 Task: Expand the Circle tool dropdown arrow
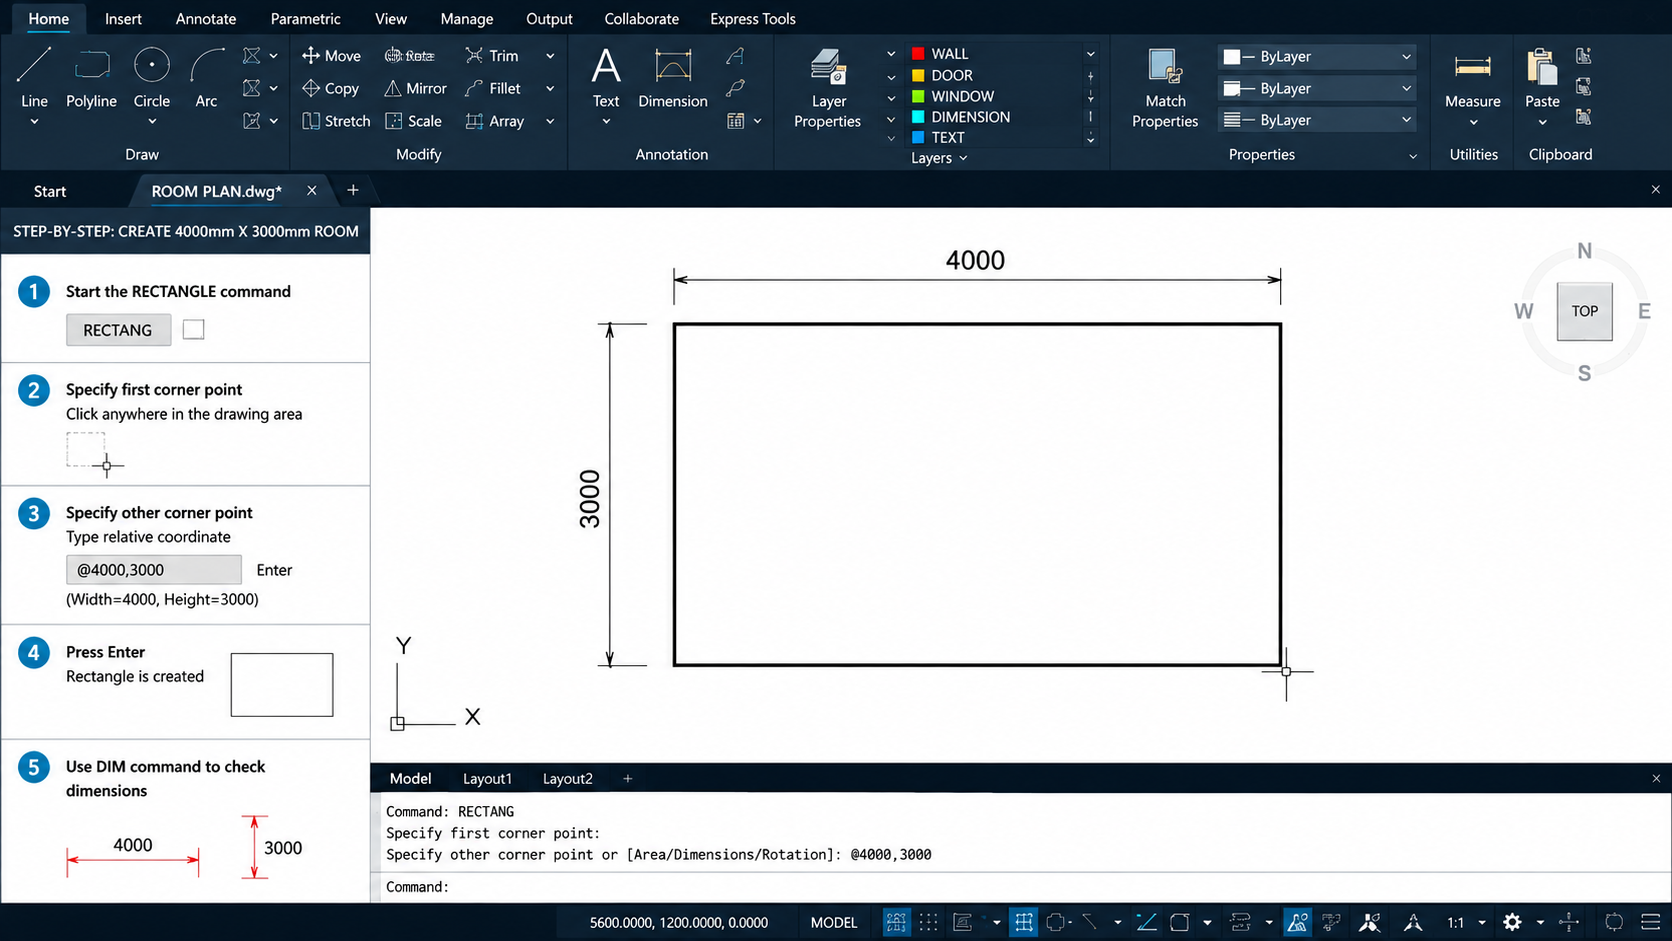point(151,122)
